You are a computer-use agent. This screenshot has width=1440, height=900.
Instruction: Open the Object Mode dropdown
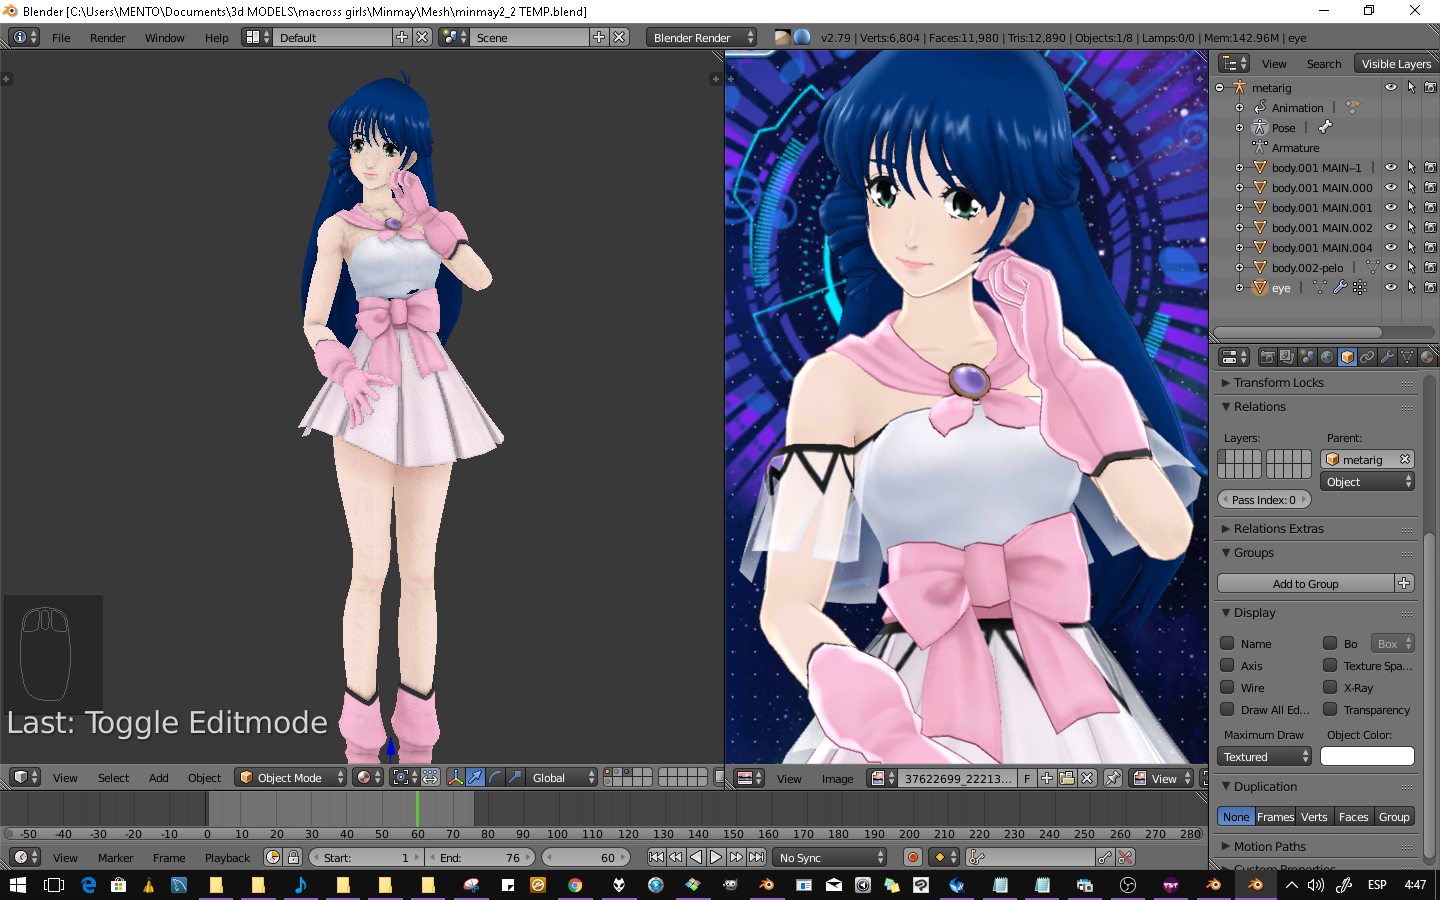tap(291, 777)
